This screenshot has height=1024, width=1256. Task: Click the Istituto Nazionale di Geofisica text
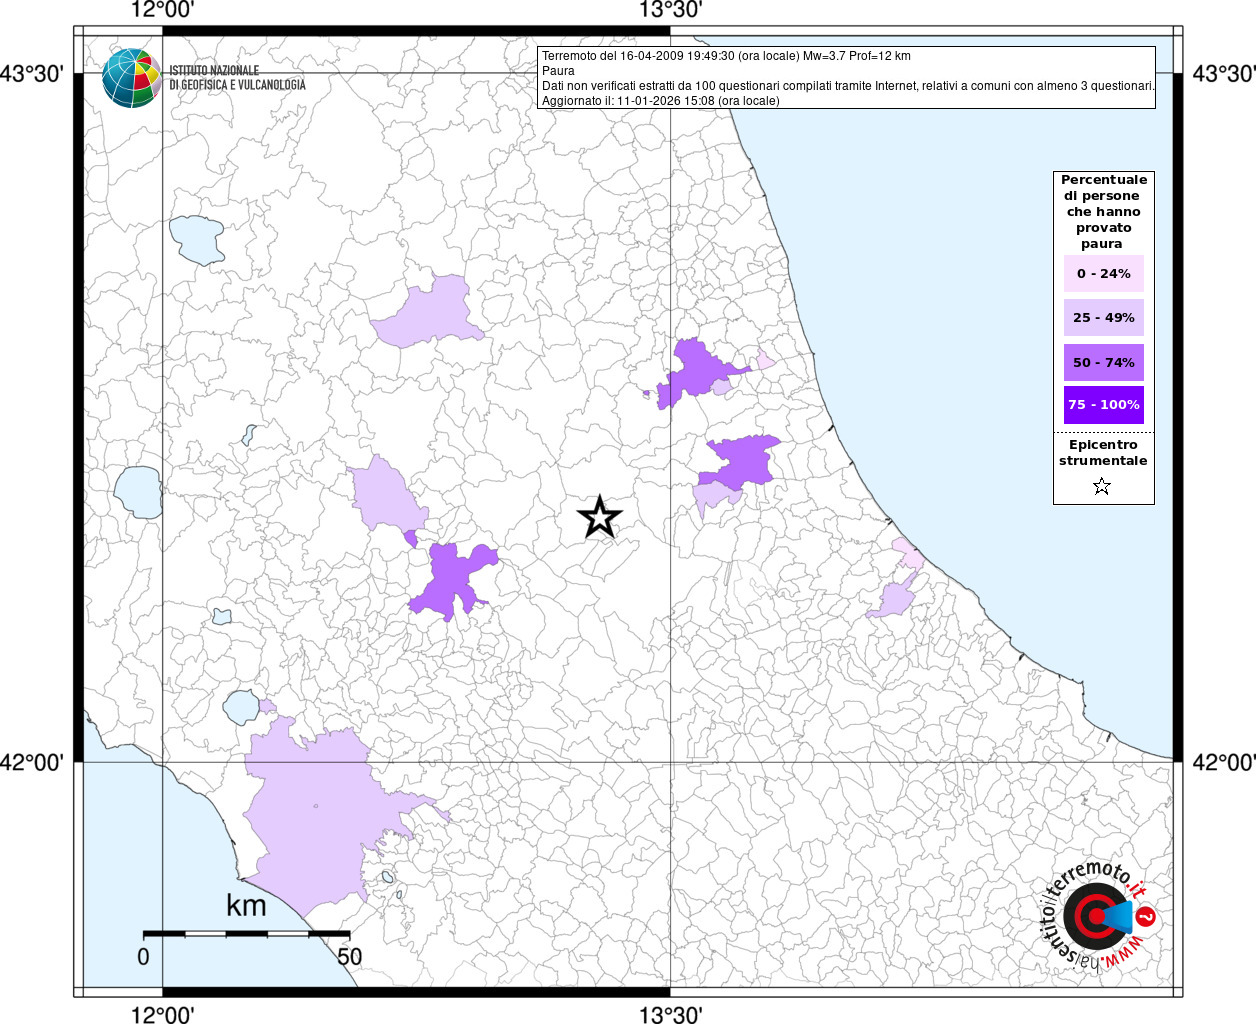tap(237, 78)
